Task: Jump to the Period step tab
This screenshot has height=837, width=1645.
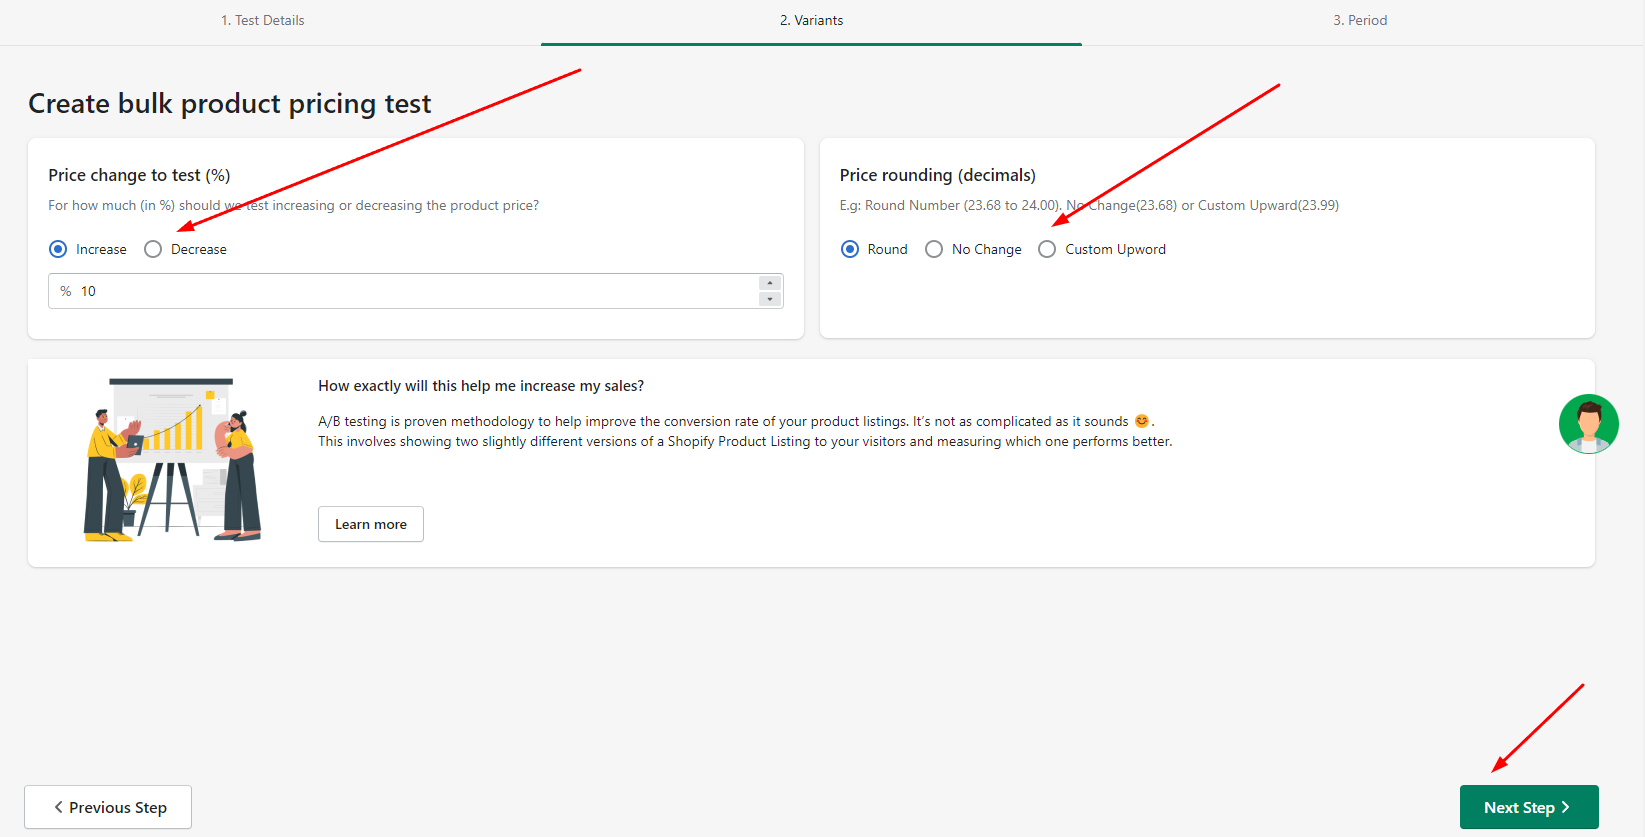Action: click(1359, 20)
